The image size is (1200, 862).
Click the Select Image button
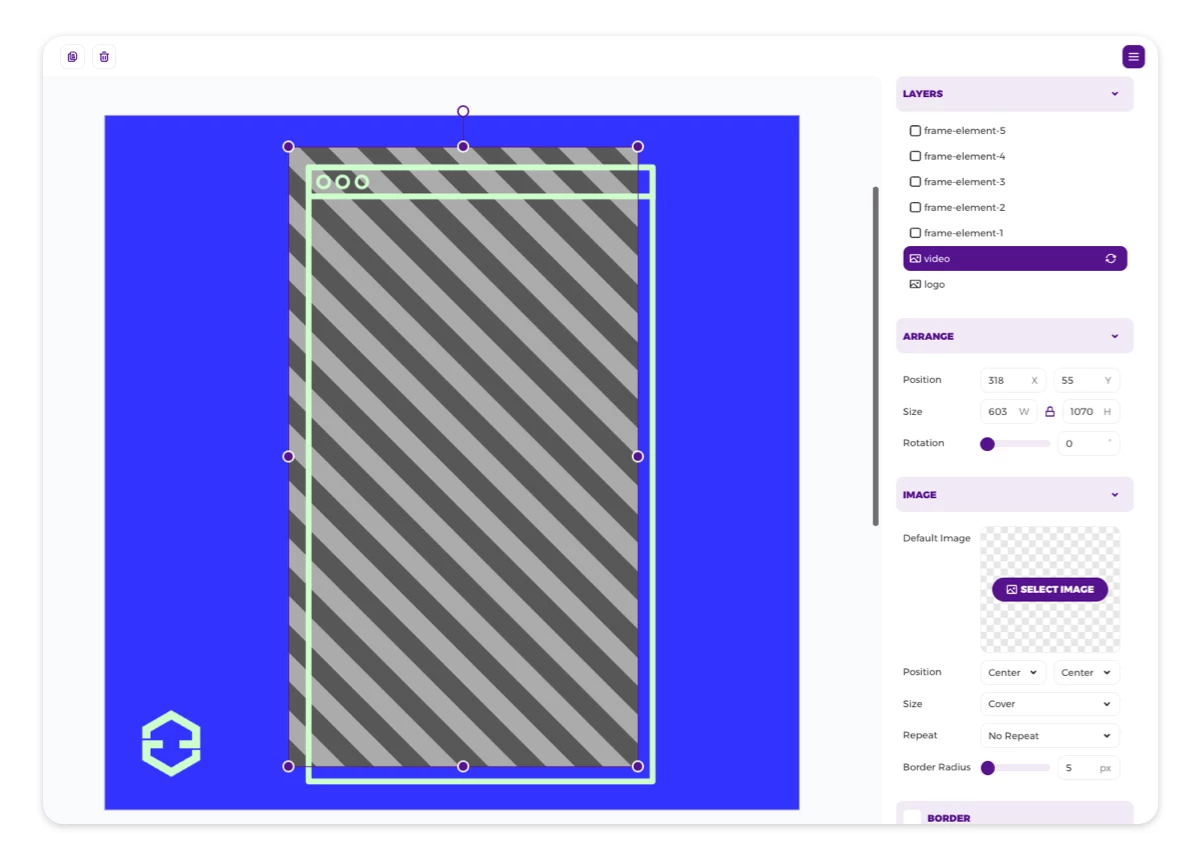tap(1050, 589)
